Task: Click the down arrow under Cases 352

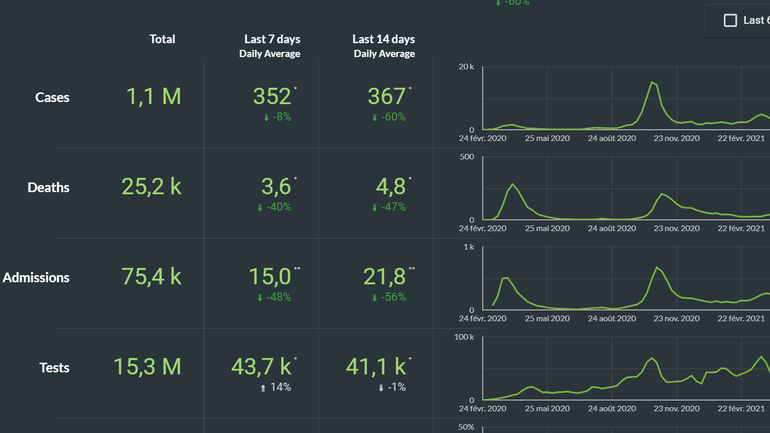Action: [x=266, y=117]
